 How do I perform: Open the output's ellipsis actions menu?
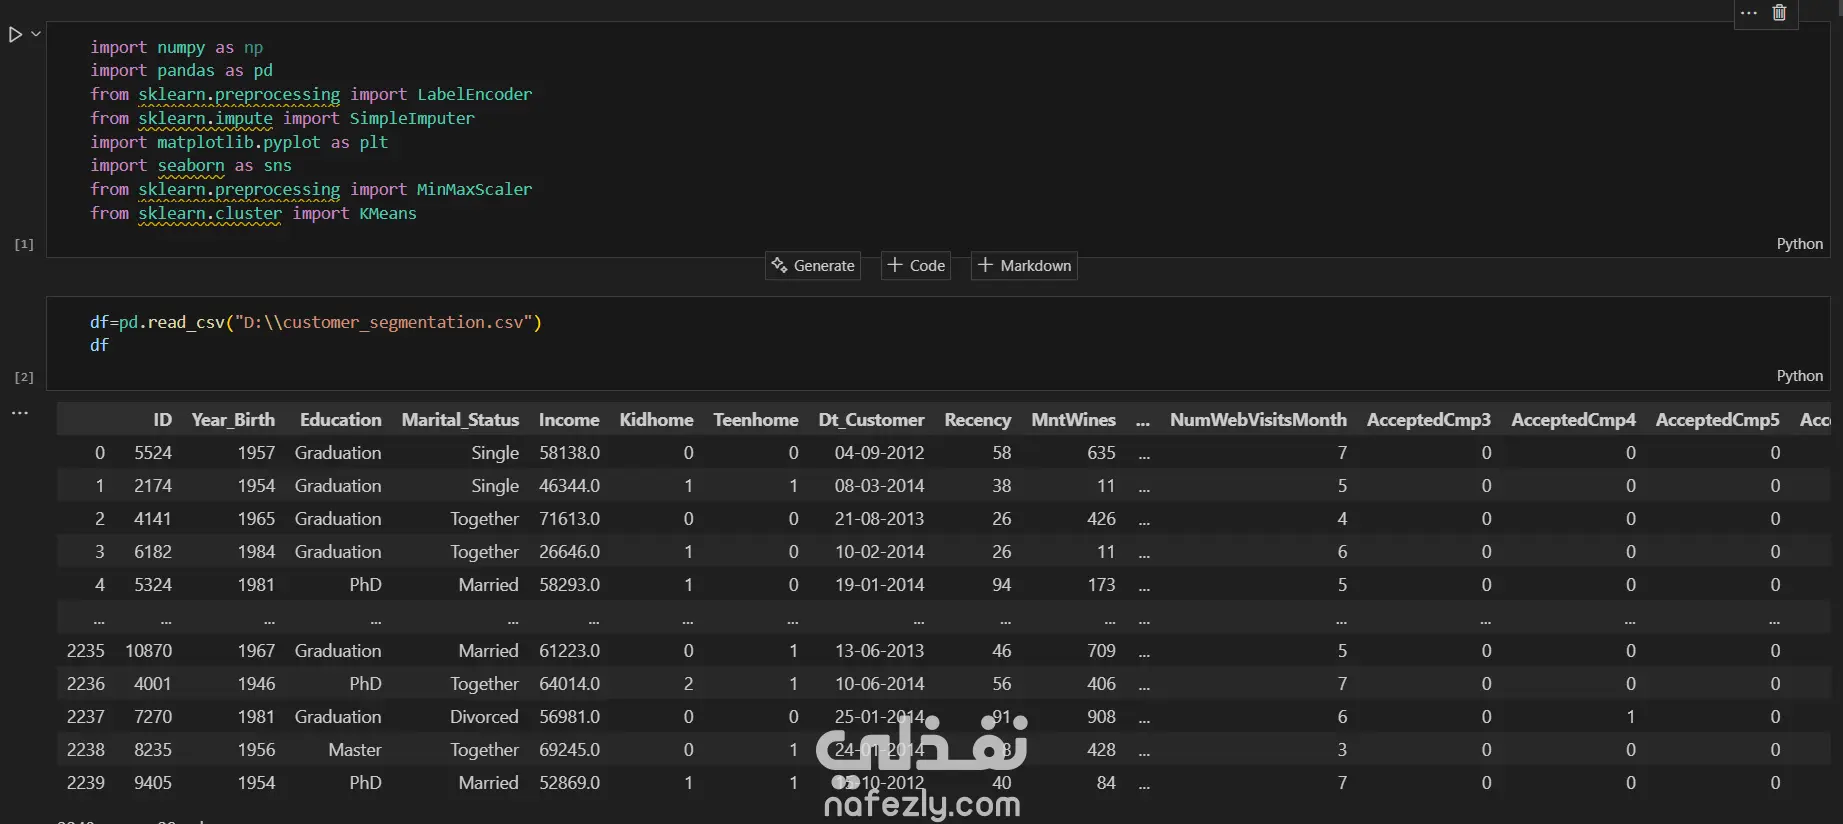20,412
